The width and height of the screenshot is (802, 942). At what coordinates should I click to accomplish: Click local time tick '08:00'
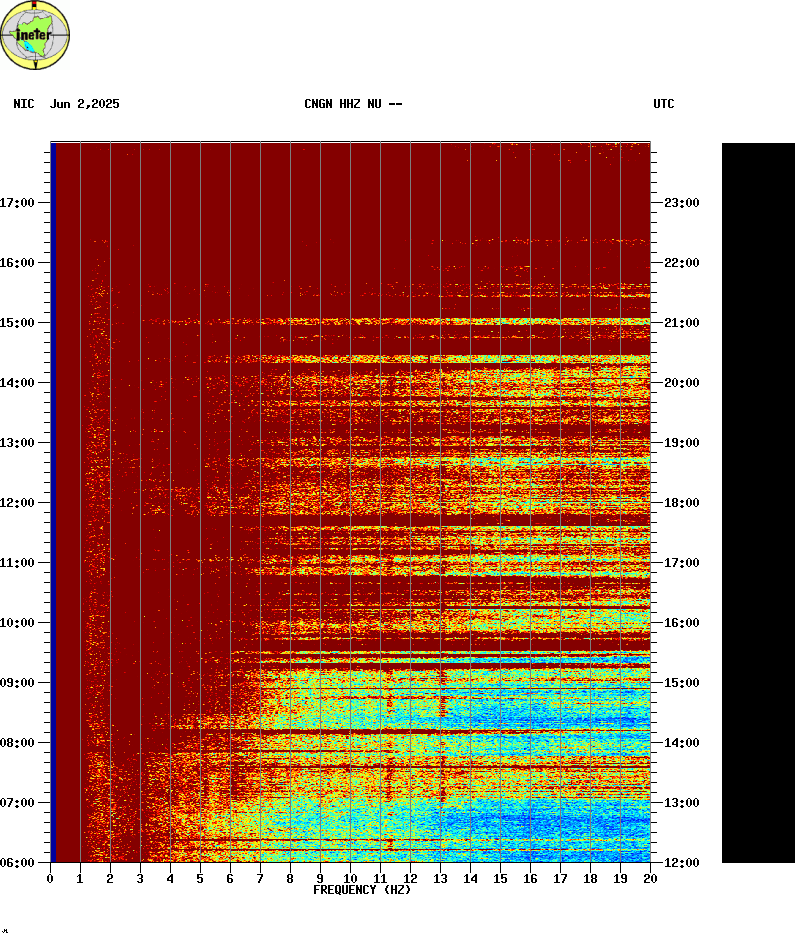17,743
